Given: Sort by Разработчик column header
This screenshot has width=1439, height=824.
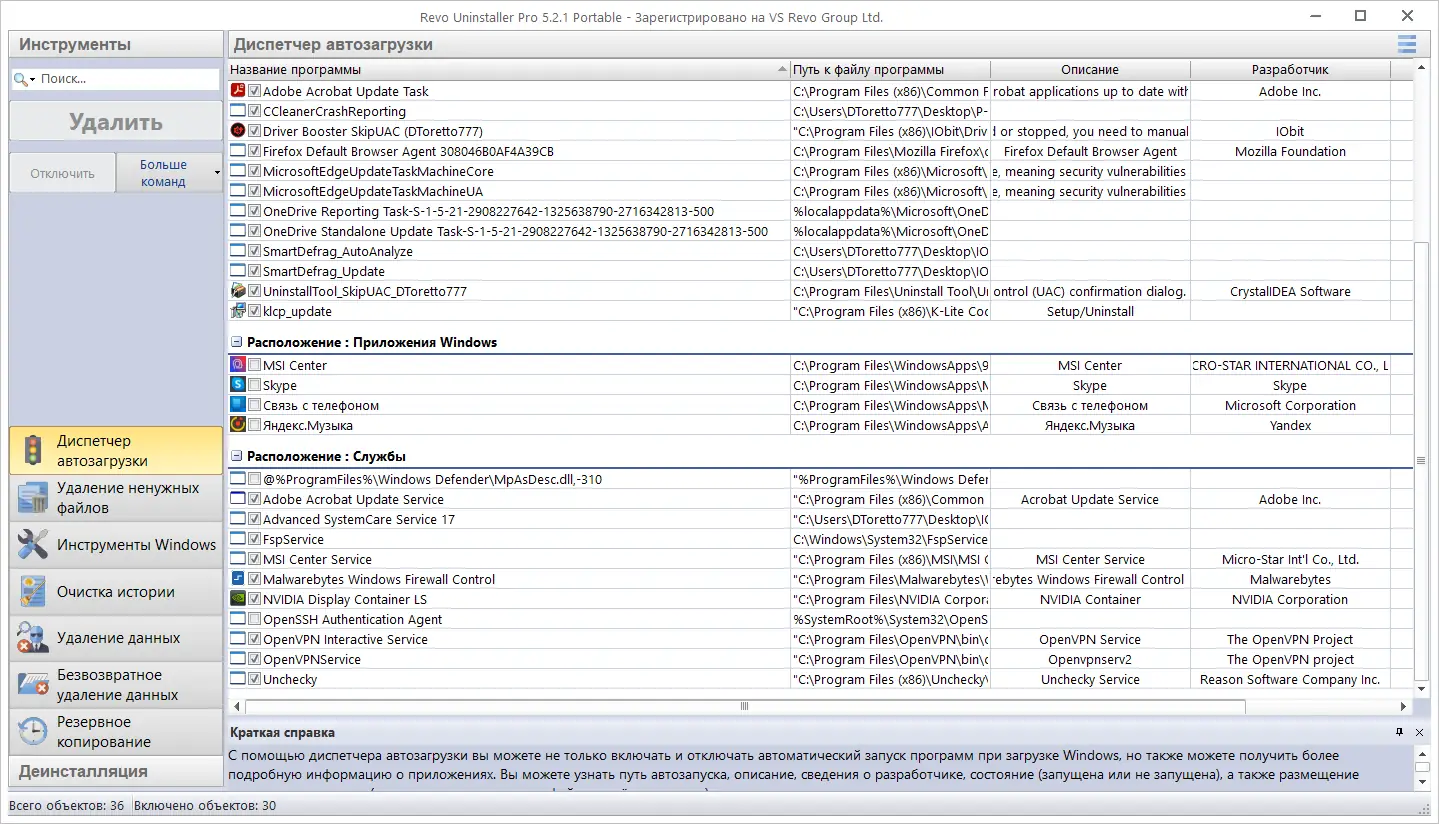Looking at the screenshot, I should [1290, 70].
